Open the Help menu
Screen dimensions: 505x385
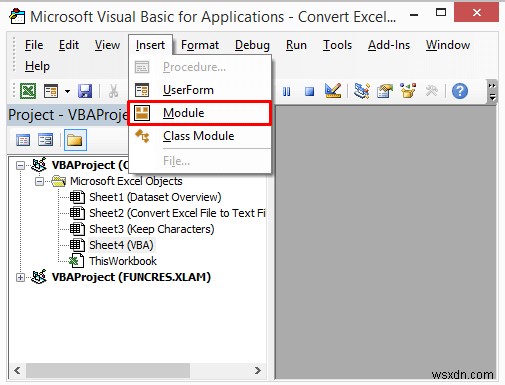pos(37,66)
